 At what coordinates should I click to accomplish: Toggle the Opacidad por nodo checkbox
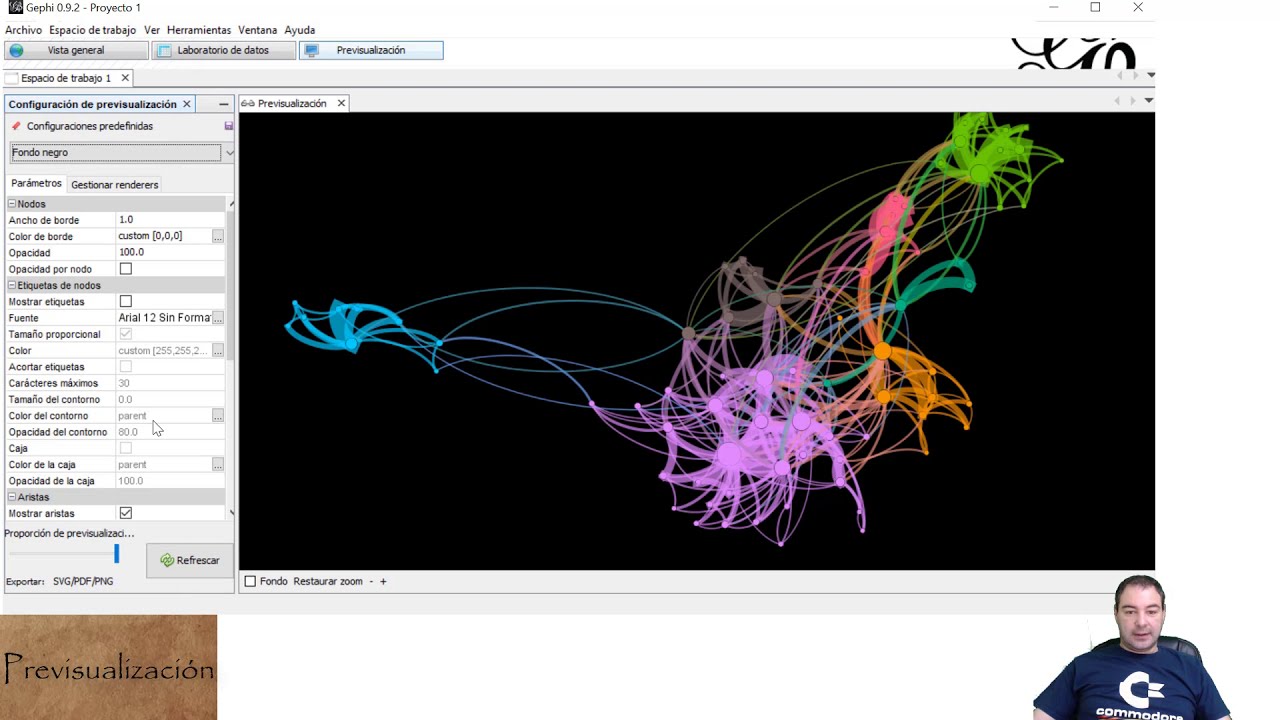pyautogui.click(x=125, y=269)
